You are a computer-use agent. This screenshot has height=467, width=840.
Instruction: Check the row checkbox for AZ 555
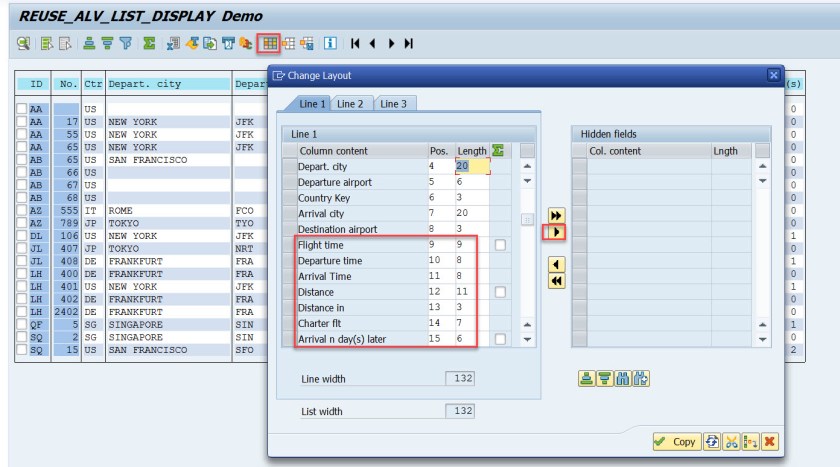pos(21,210)
